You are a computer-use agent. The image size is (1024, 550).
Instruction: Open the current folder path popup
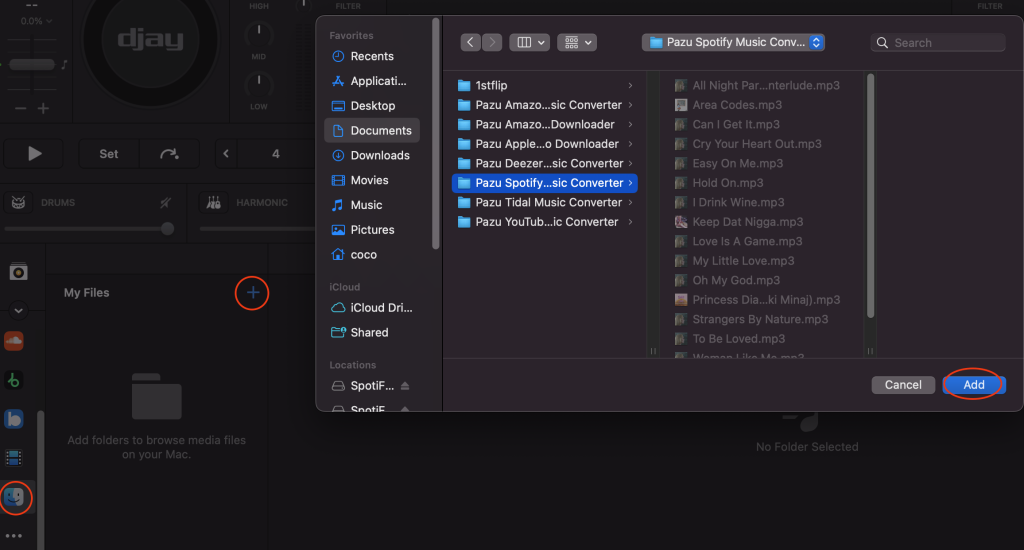tap(733, 42)
